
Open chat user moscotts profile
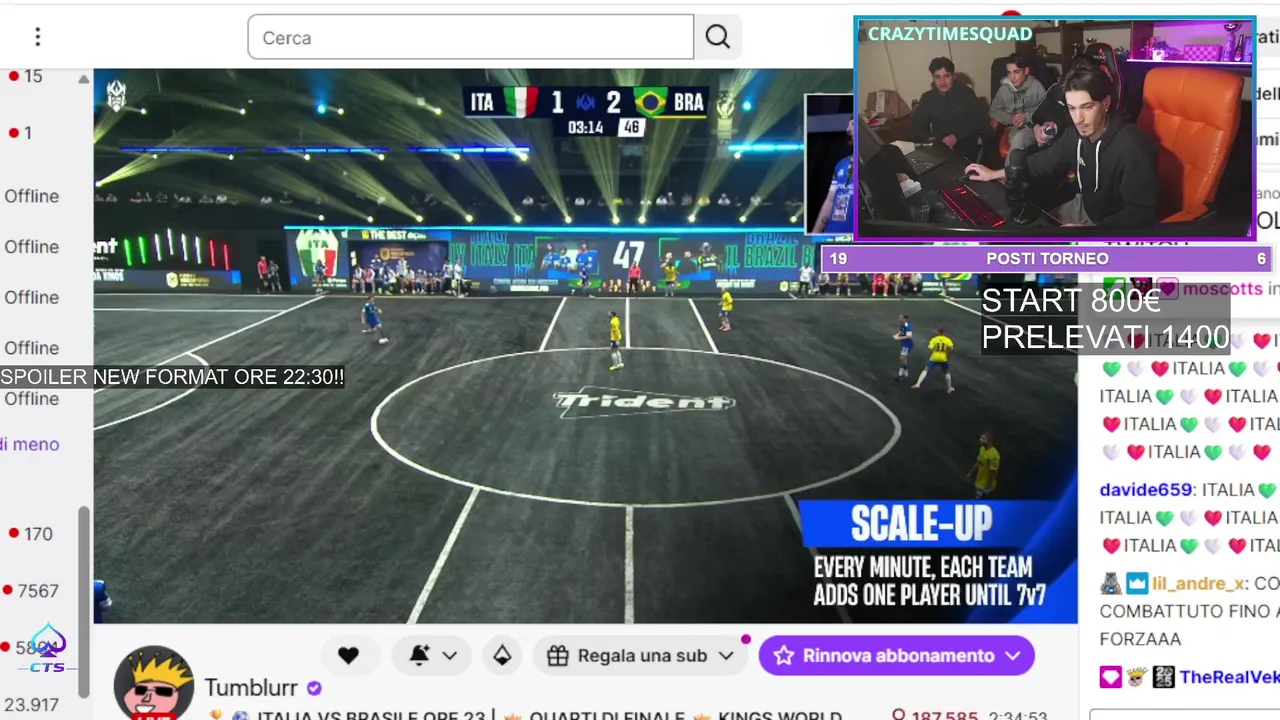(1222, 289)
